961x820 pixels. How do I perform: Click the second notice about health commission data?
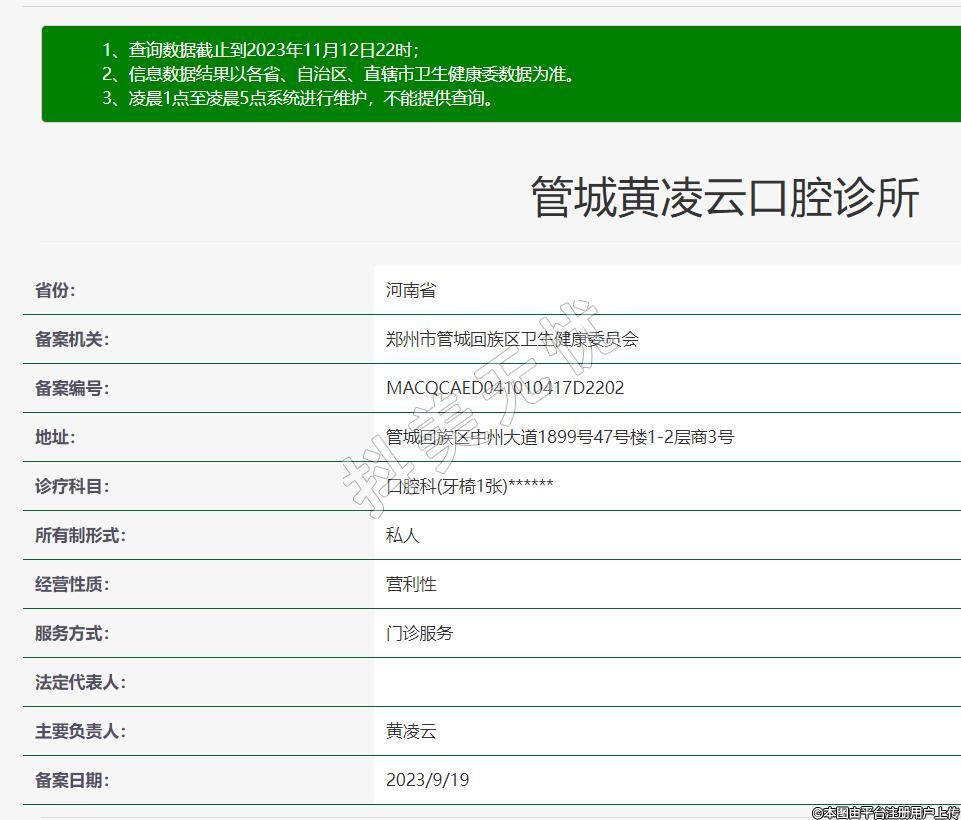pos(339,74)
